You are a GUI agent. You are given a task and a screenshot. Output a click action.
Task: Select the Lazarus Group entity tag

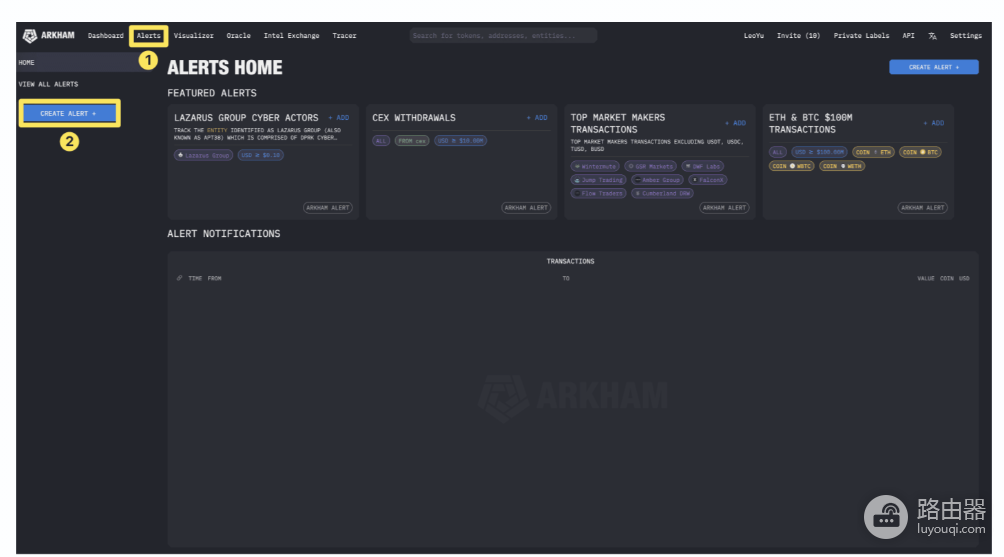(204, 155)
